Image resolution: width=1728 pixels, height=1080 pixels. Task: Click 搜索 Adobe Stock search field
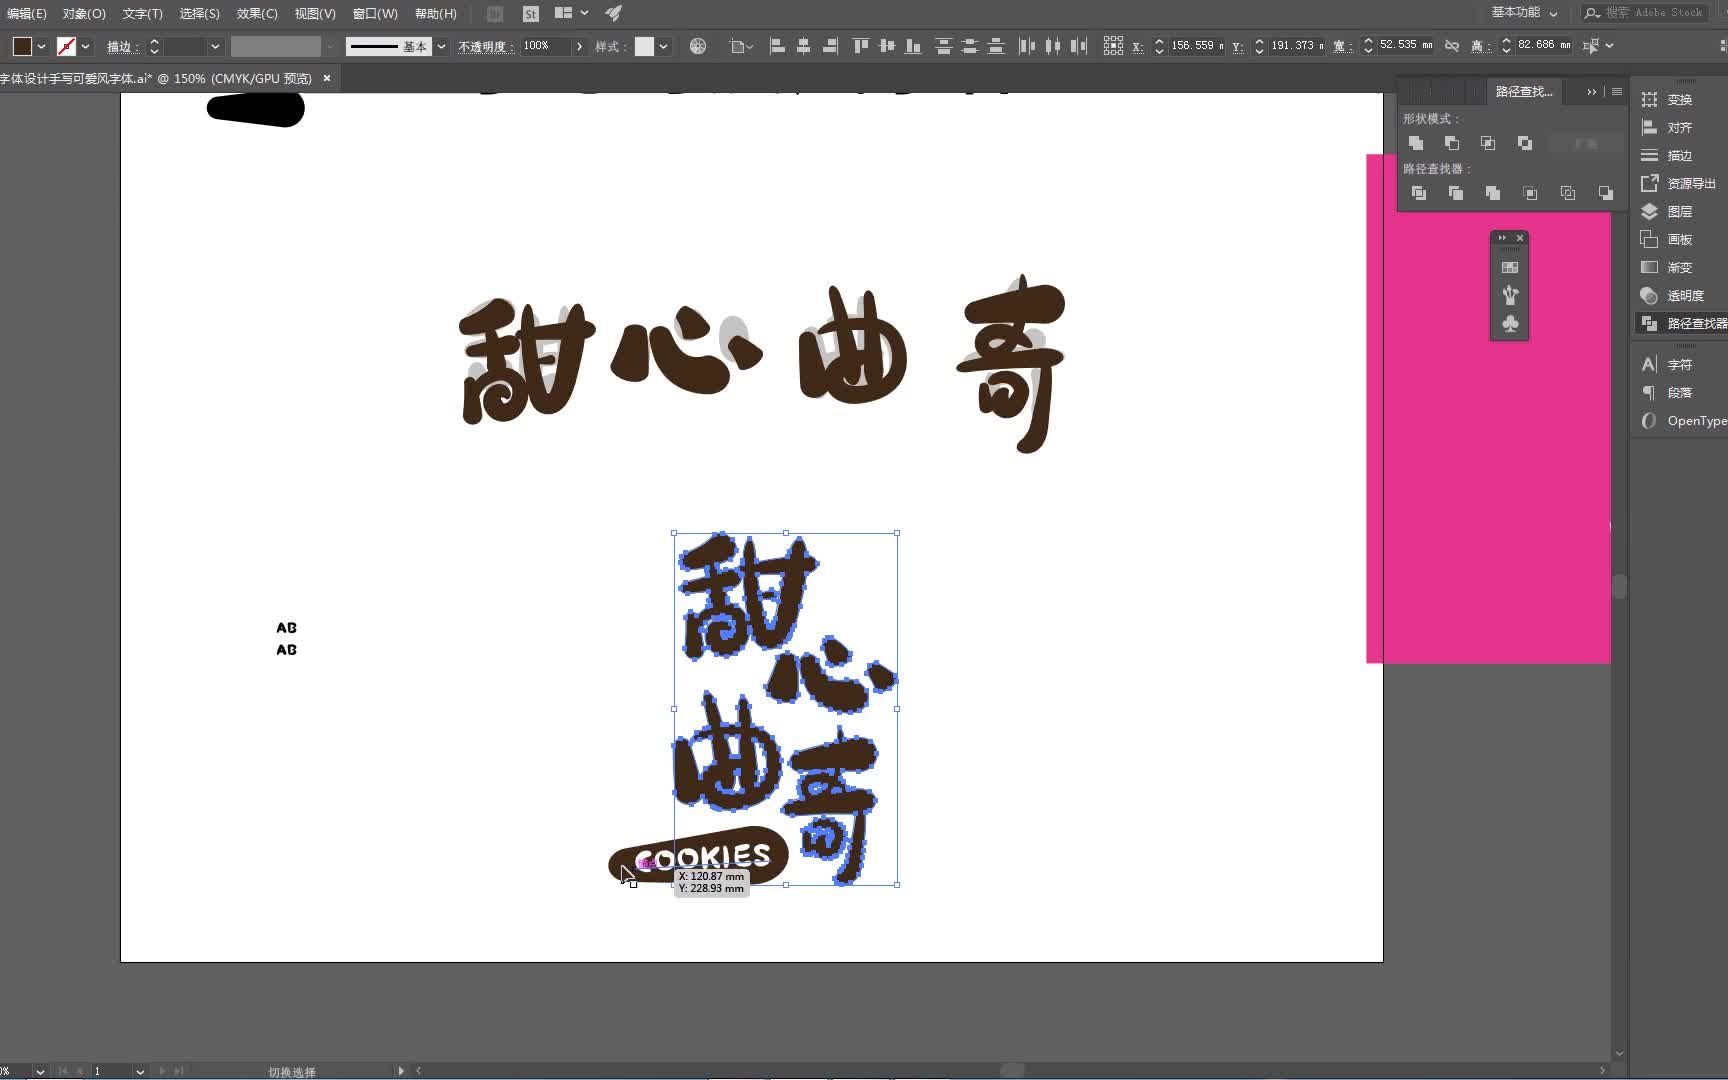coord(1648,13)
